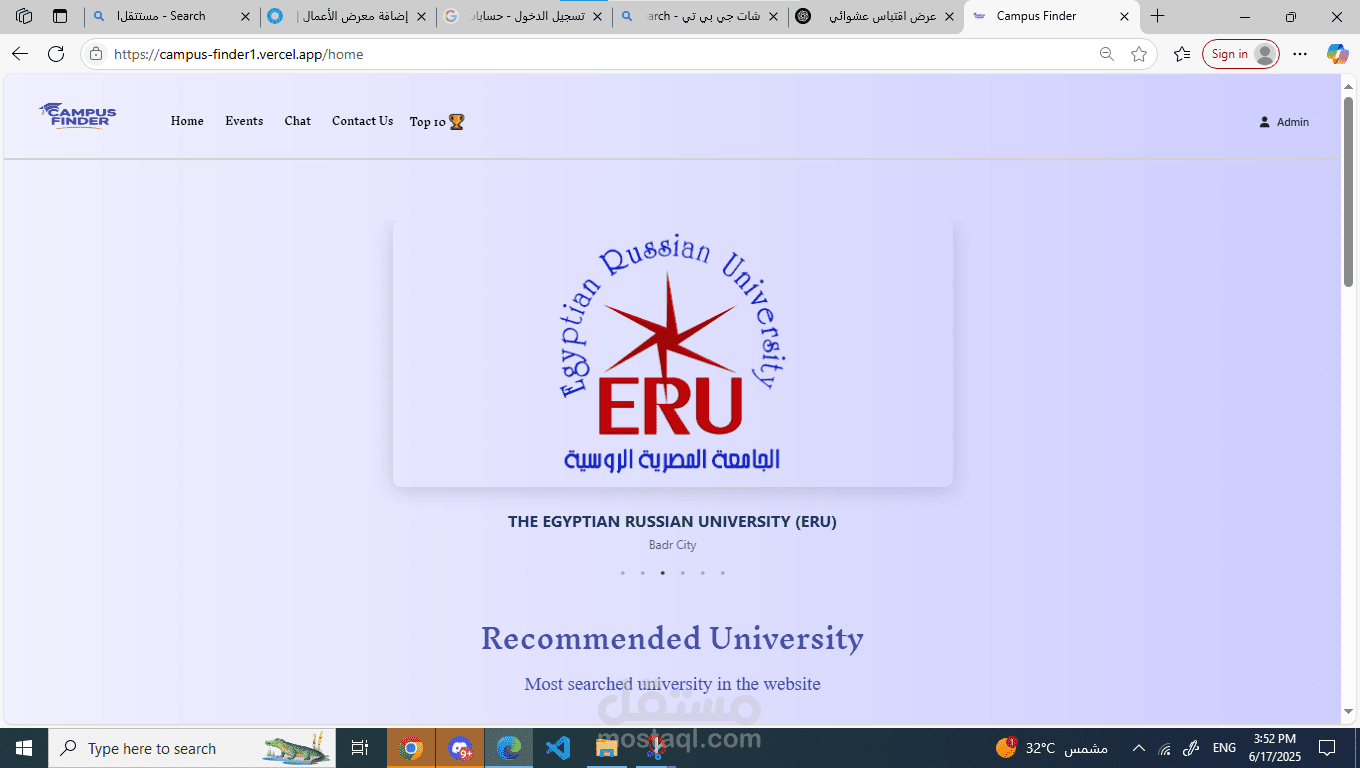Viewport: 1360px width, 768px height.
Task: Click the ERU university logo slide
Action: click(x=673, y=353)
